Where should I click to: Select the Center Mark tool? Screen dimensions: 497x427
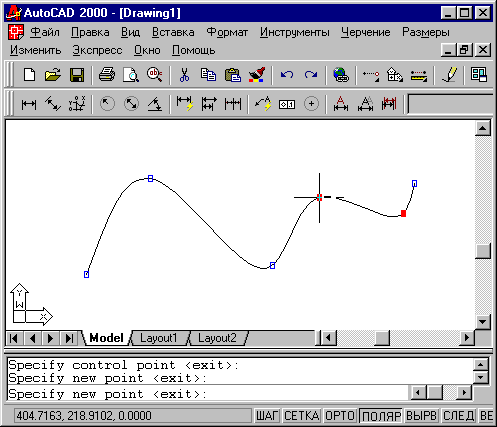coord(311,104)
